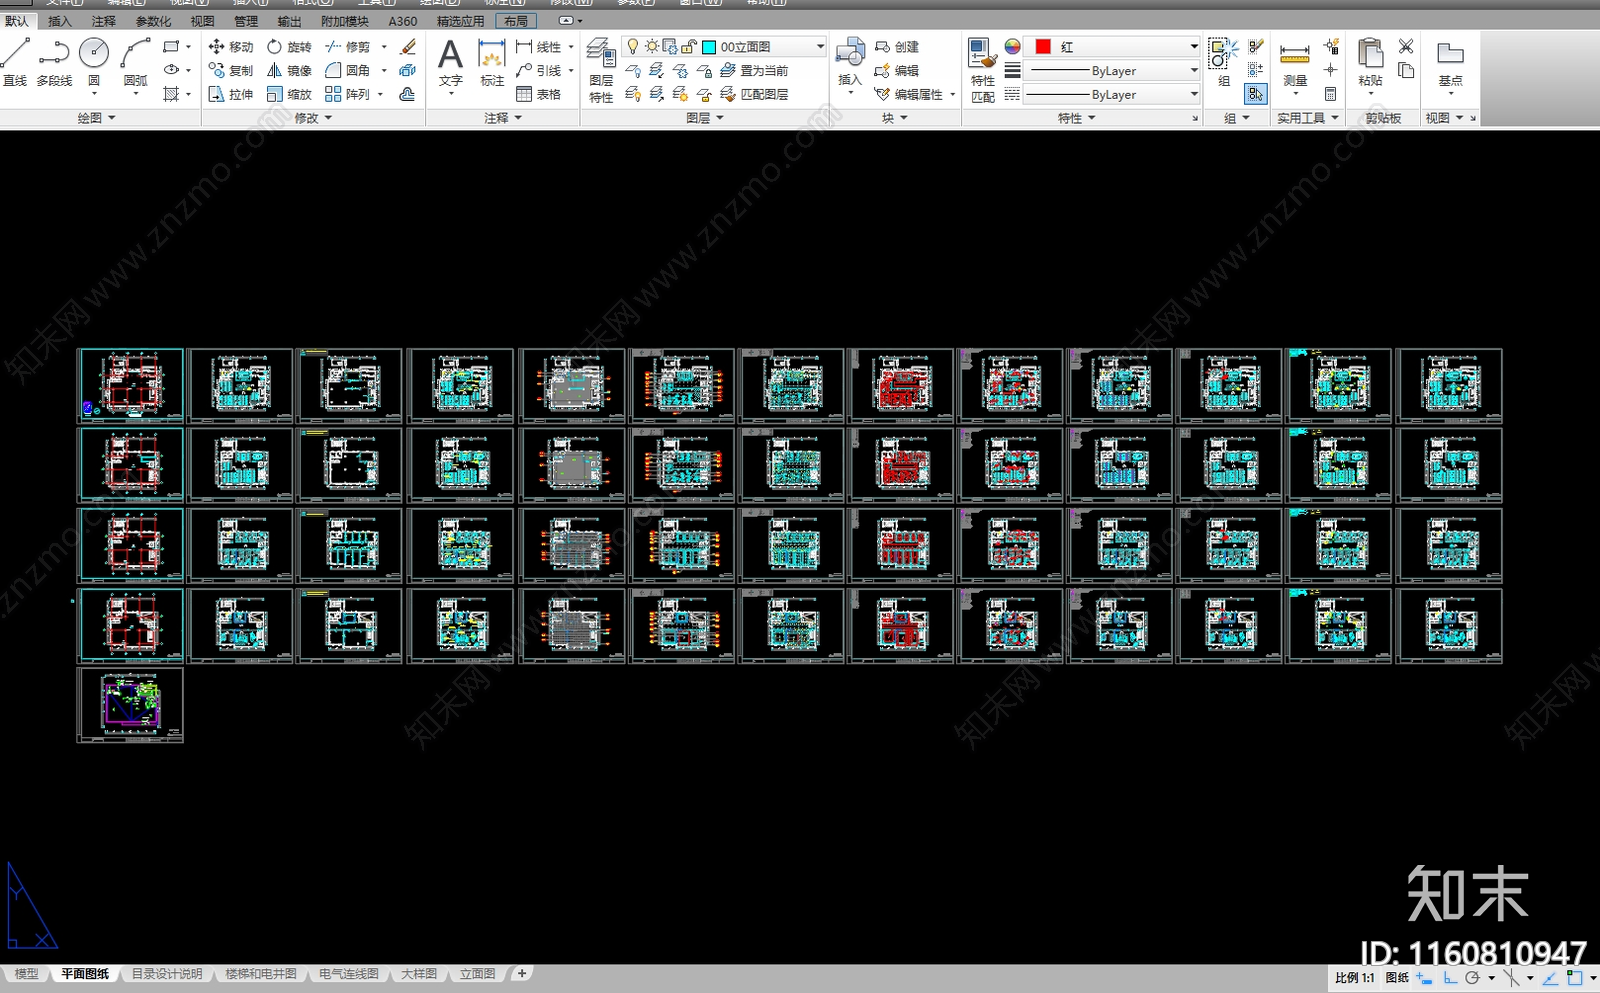1600x993 pixels.
Task: Select the 圆 (Circle) drawing tool
Action: [94, 63]
